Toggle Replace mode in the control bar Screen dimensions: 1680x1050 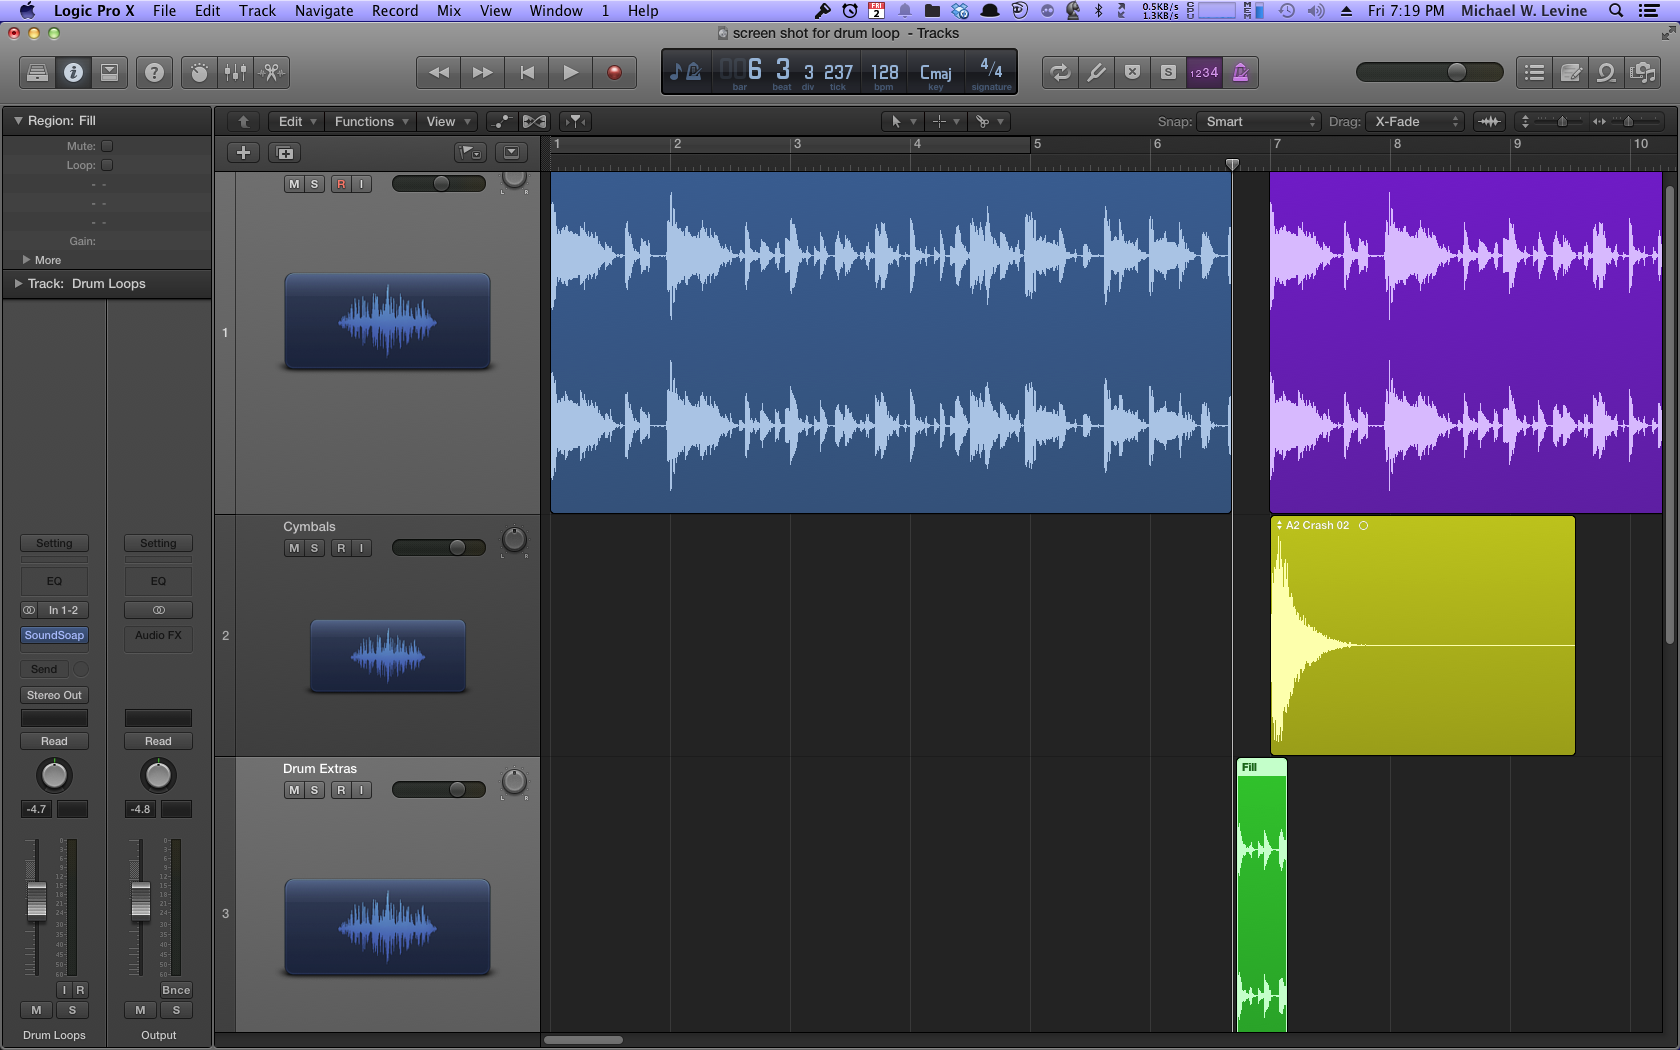[x=1132, y=72]
